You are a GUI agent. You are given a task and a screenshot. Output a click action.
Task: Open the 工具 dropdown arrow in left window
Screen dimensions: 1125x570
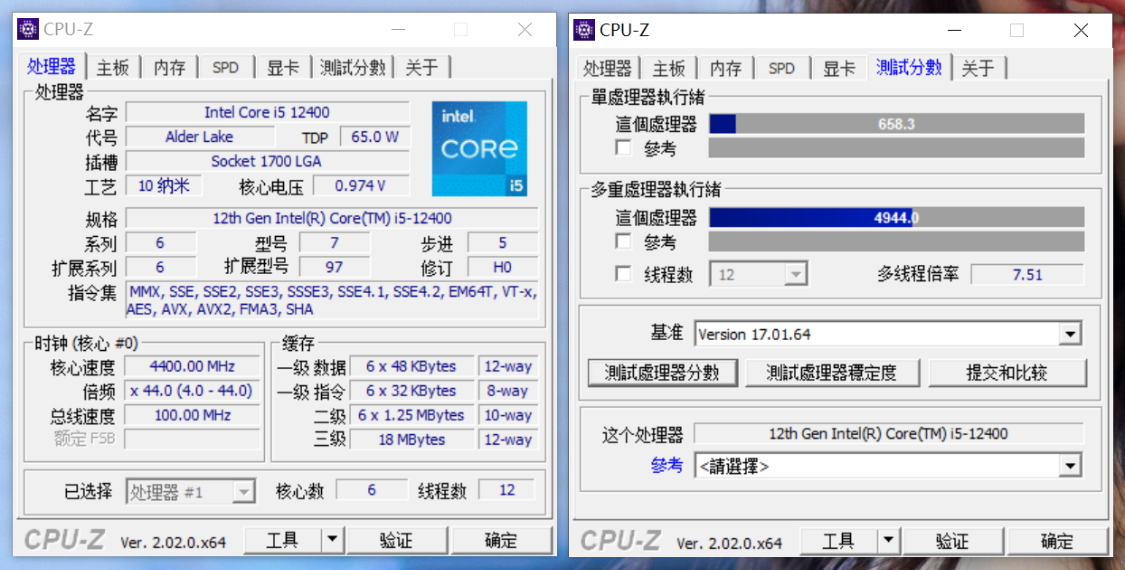click(x=332, y=540)
